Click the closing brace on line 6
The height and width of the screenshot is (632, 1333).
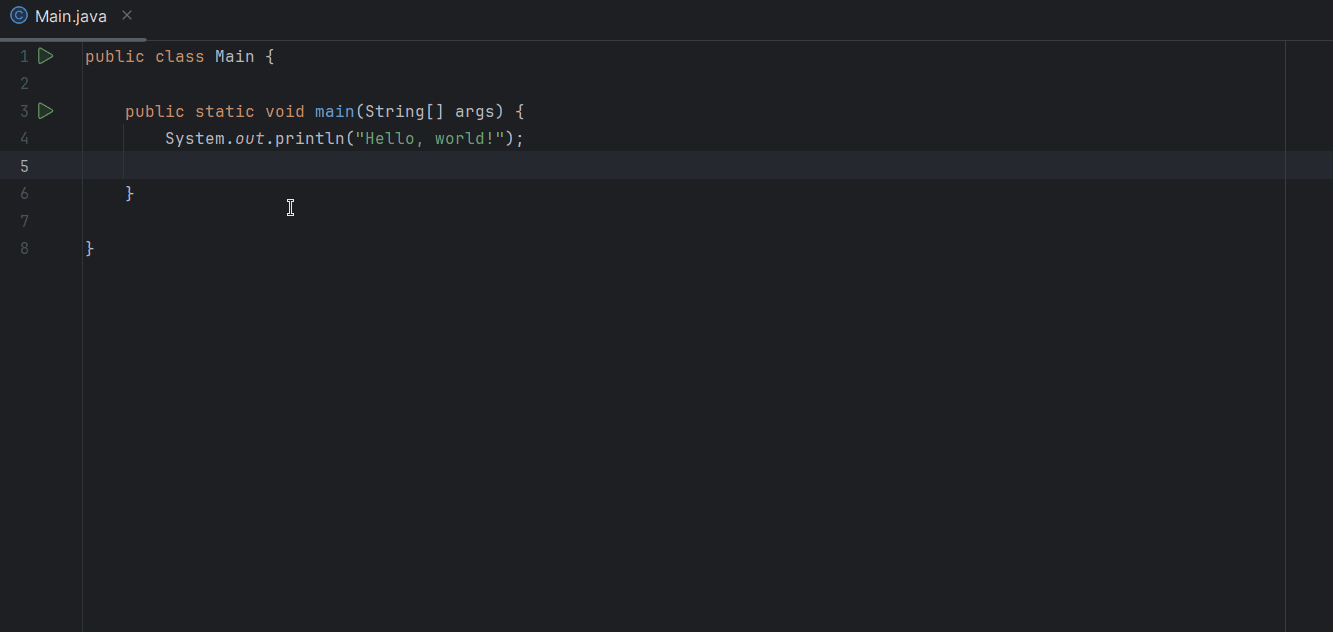[x=130, y=194]
